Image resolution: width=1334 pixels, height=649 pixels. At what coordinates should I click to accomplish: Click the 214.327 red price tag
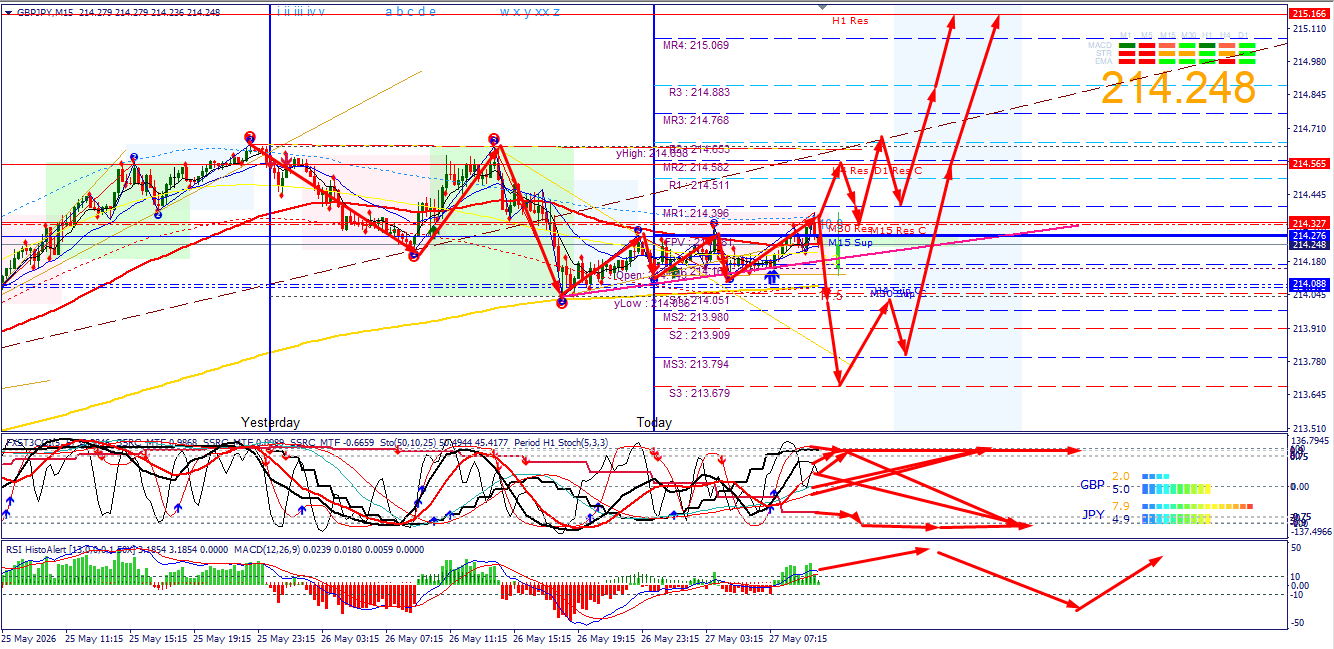pos(1309,223)
